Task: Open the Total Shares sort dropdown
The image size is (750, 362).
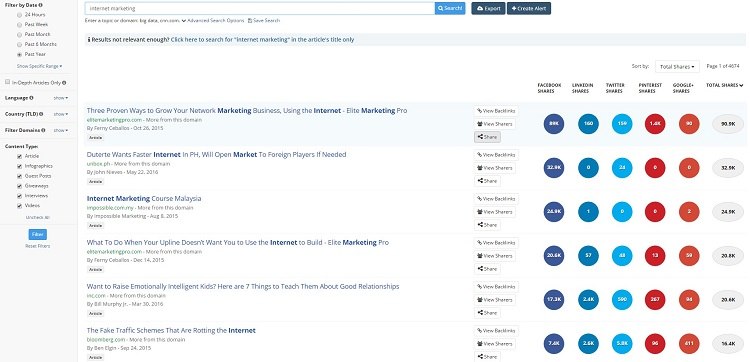Action: [677, 66]
